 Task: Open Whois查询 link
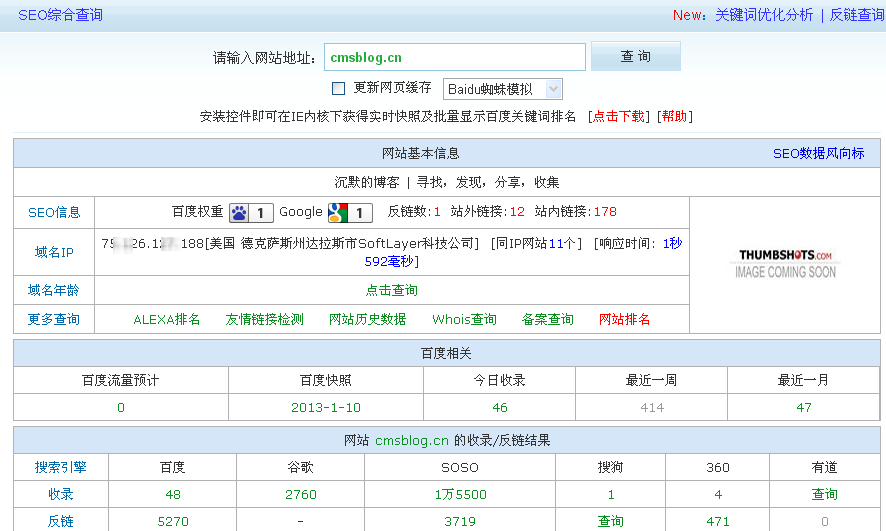[x=464, y=320]
